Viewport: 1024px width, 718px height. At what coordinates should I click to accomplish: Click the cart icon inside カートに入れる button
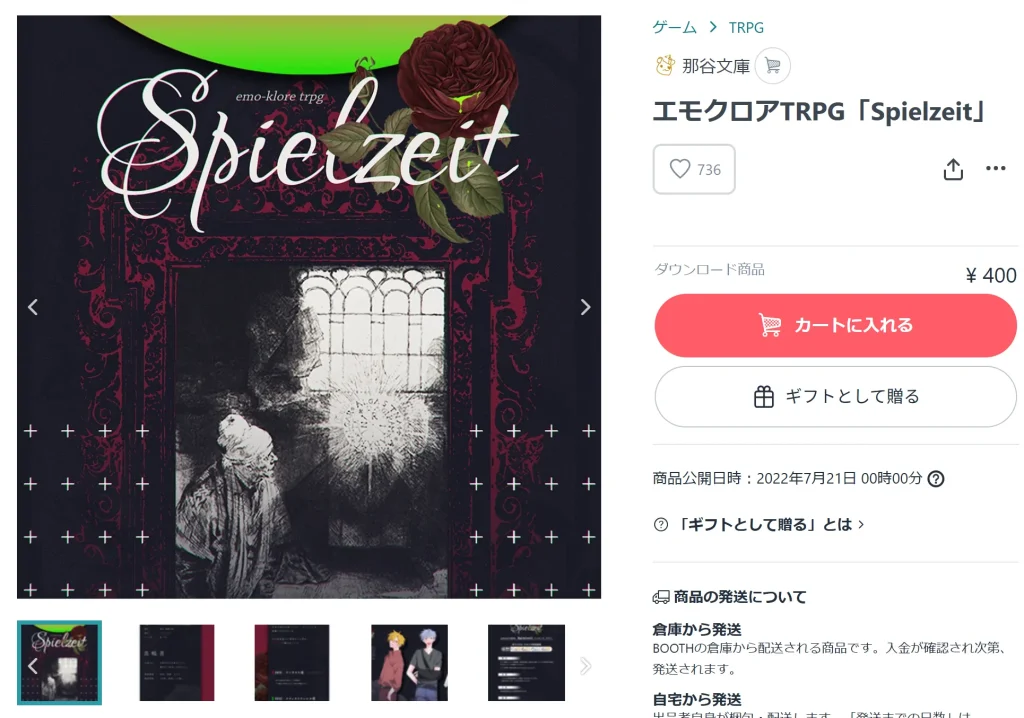[770, 325]
